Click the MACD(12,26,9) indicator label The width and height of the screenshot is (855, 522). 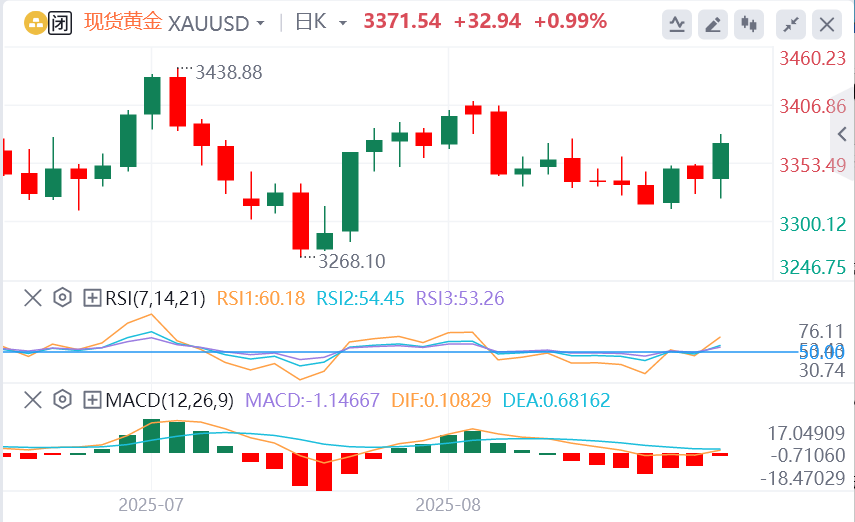[168, 401]
